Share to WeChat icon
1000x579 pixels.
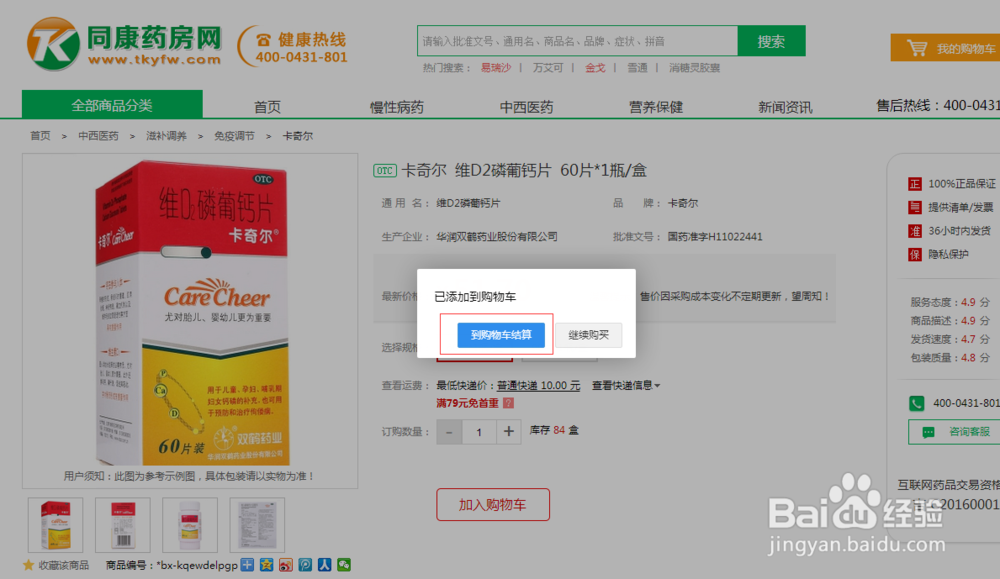tap(344, 564)
